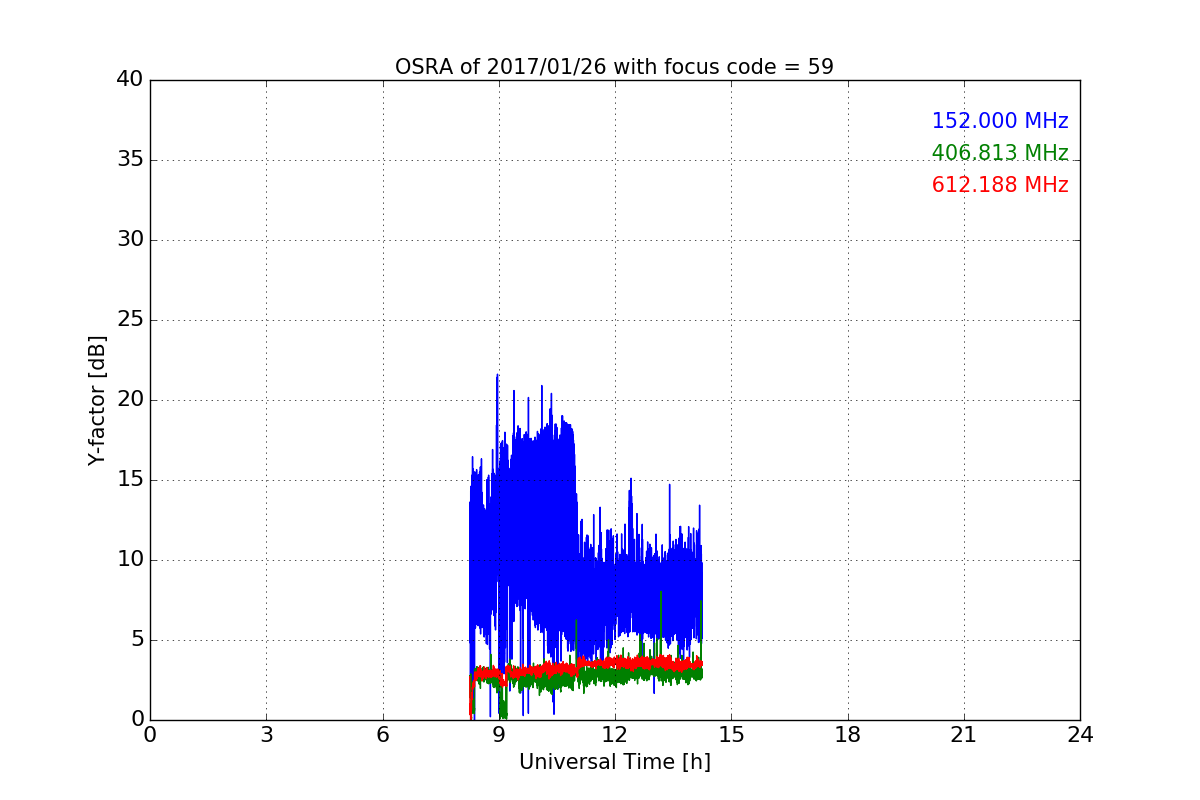The height and width of the screenshot is (800, 1200).
Task: Click the y-axis tick label "30"
Action: pyautogui.click(x=130, y=240)
